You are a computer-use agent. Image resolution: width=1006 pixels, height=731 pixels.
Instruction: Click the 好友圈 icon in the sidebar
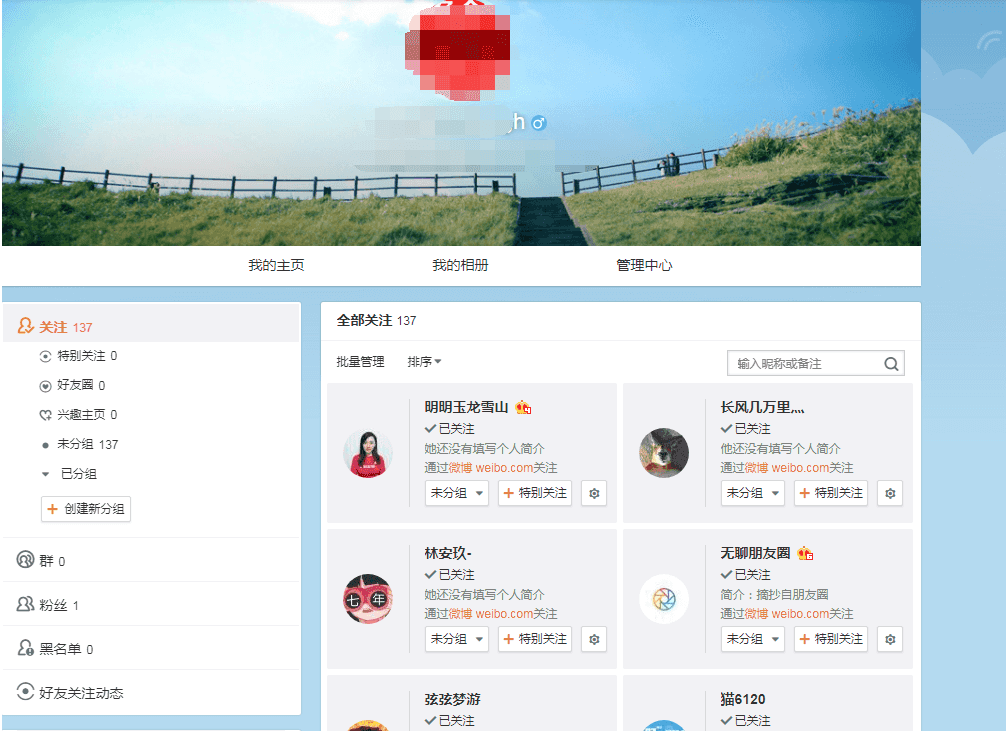[45, 386]
